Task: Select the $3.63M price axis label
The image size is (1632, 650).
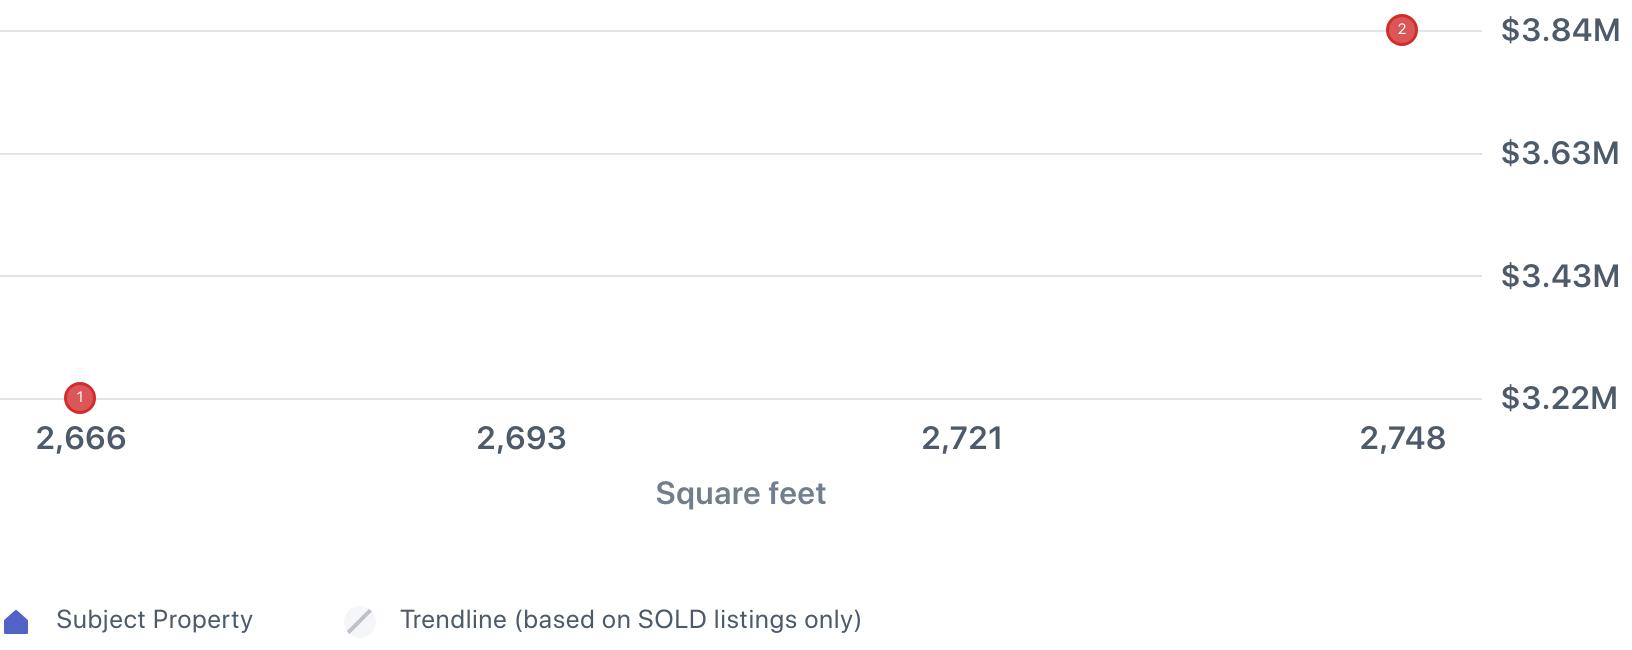Action: click(1560, 153)
